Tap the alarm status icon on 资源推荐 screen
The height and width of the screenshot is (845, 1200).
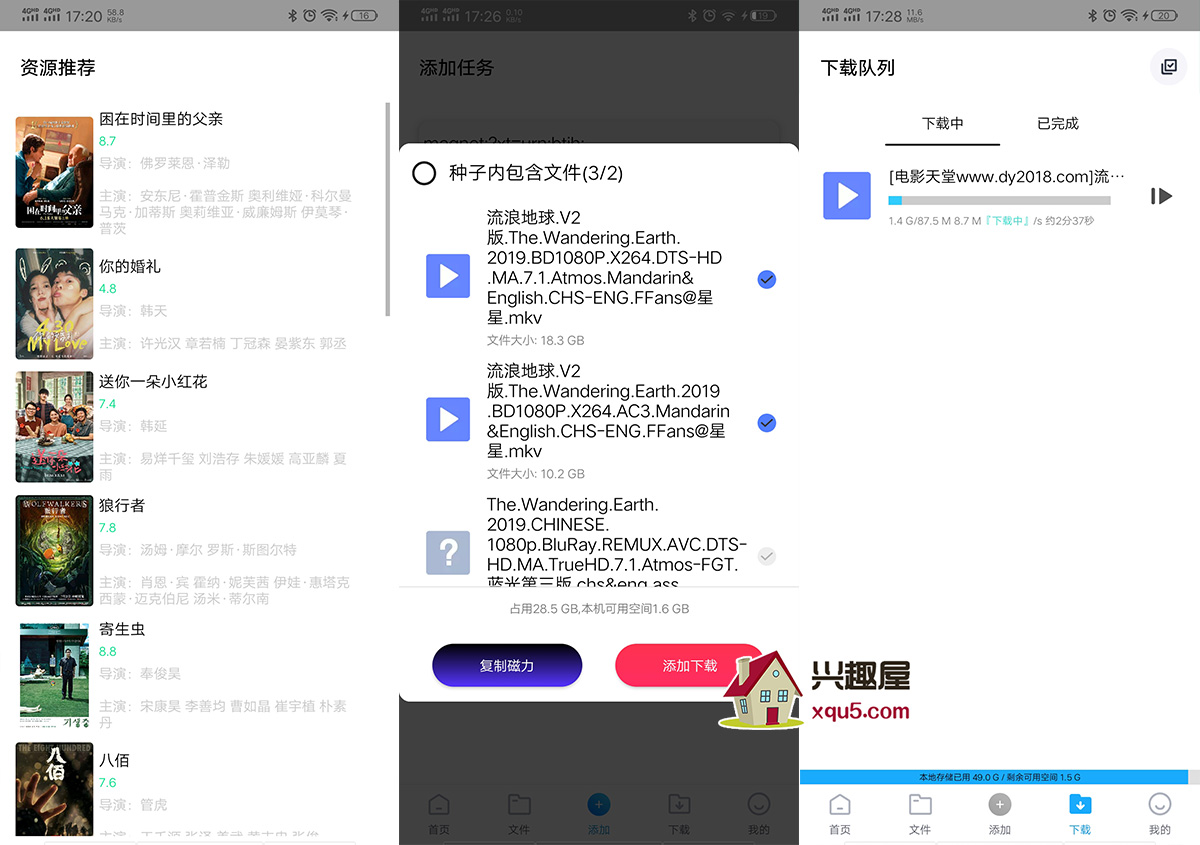[310, 15]
